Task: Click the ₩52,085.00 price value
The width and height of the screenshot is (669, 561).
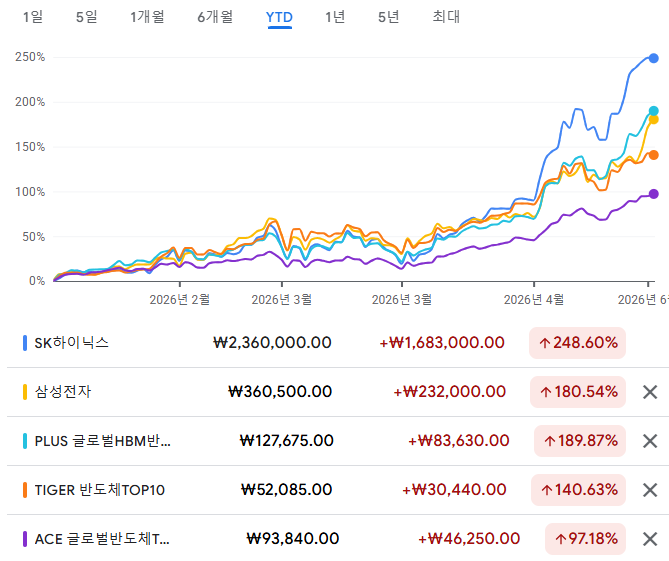Action: 286,490
